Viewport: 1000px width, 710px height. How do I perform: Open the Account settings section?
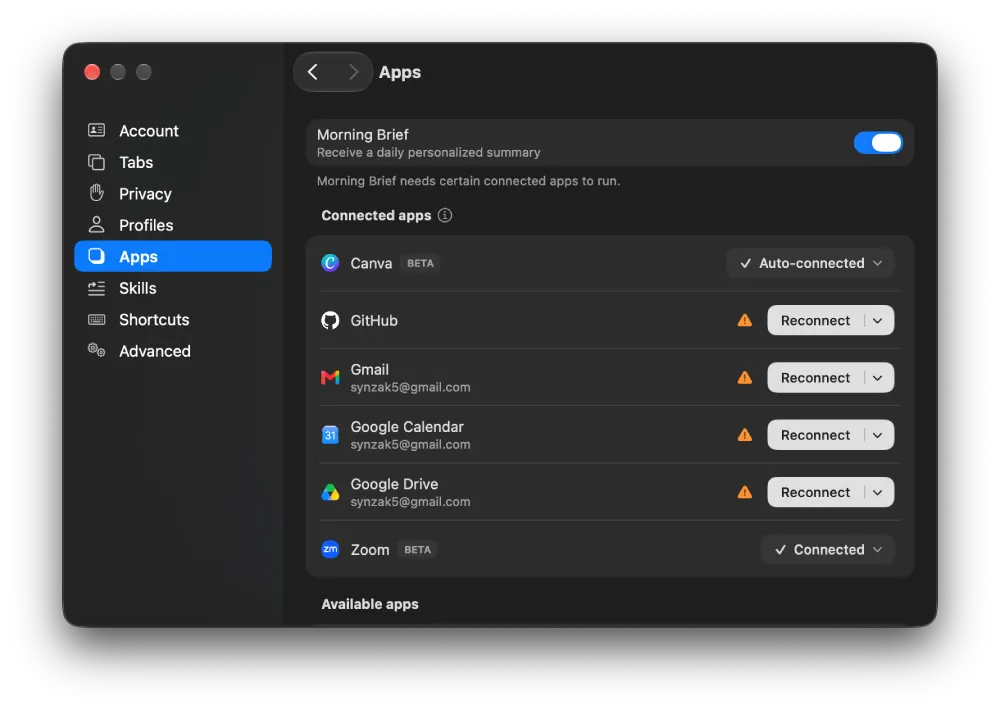click(173, 131)
